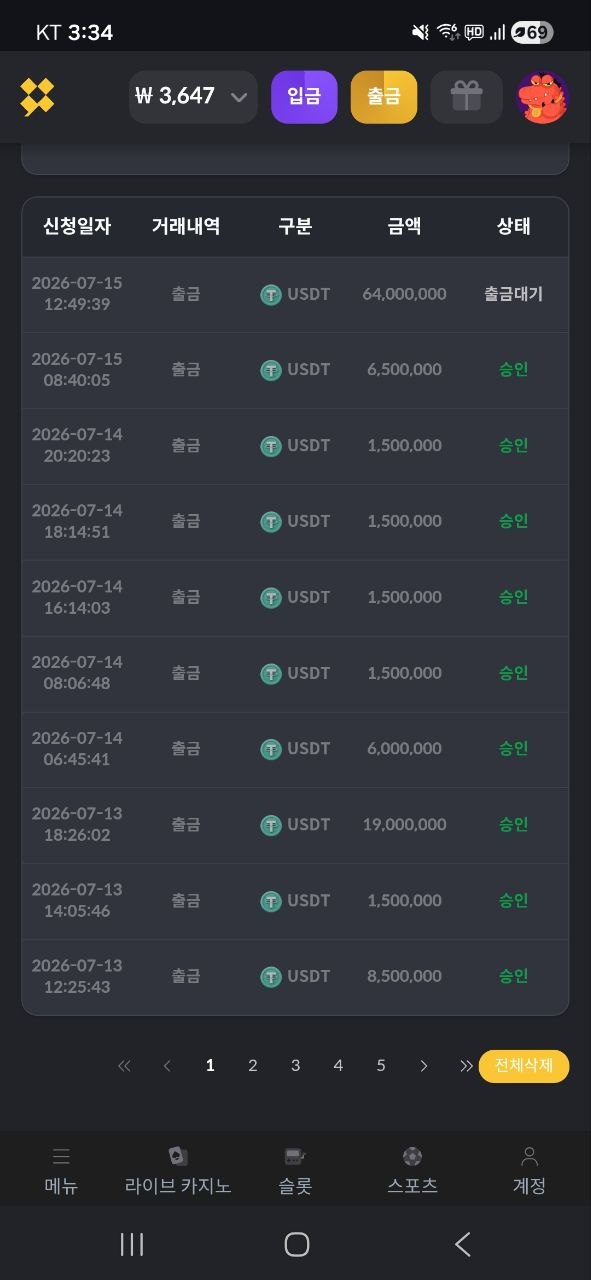The height and width of the screenshot is (1280, 591).
Task: Open 계정 person icon
Action: click(529, 1157)
